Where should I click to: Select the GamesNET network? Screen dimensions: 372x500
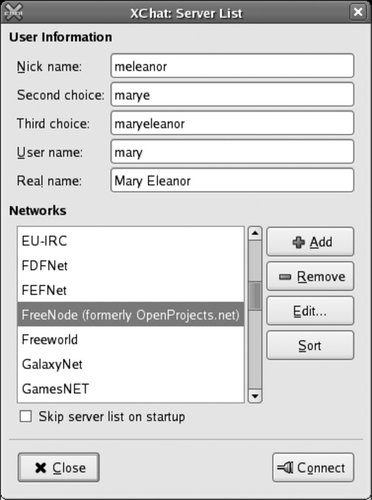point(131,389)
